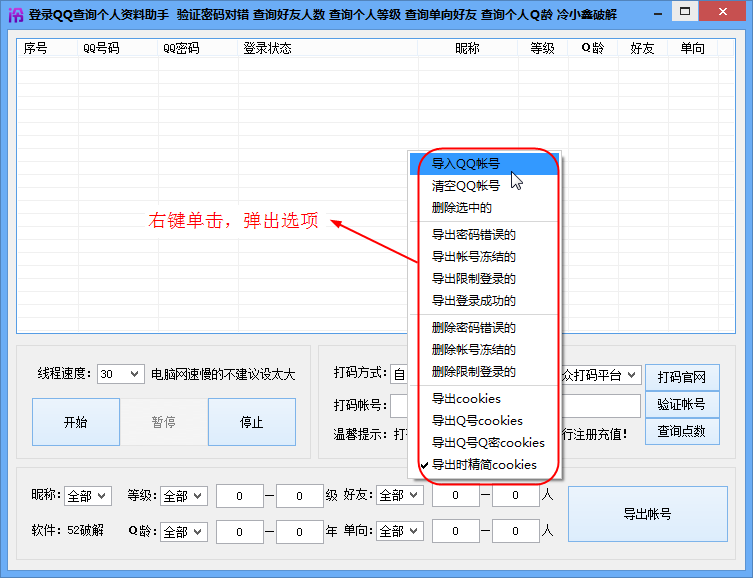Click 单向 maximum count field

tap(516, 531)
